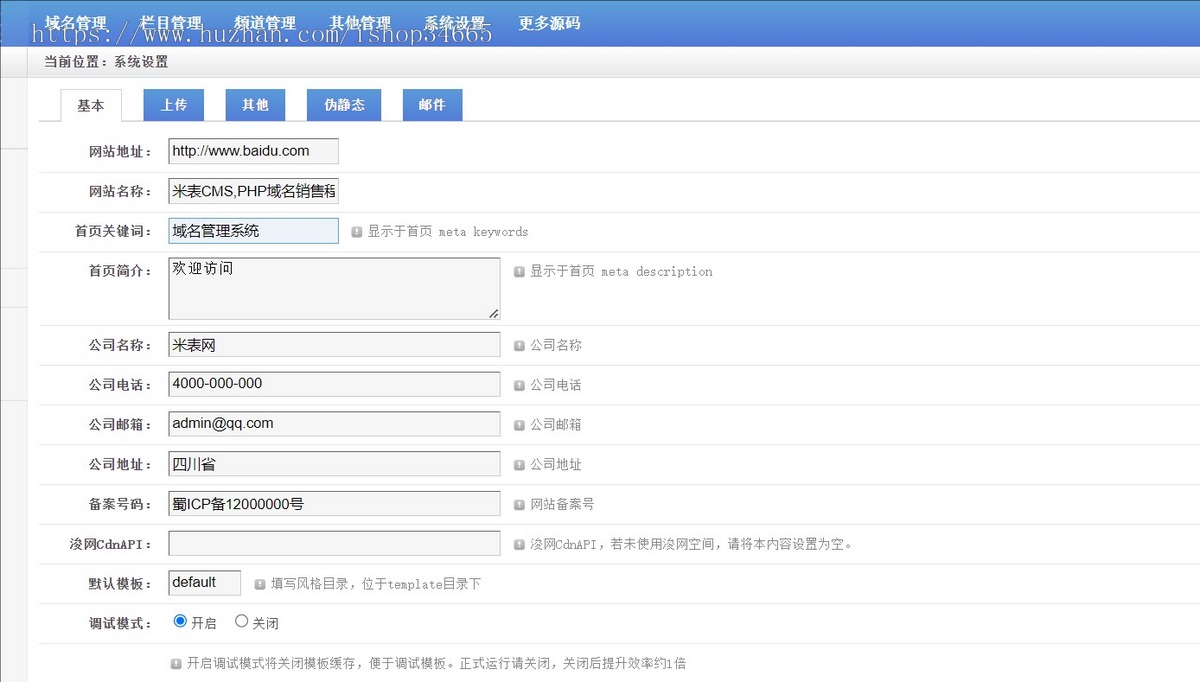This screenshot has width=1200, height=682.
Task: Click the 公司电话 input field
Action: pos(334,384)
